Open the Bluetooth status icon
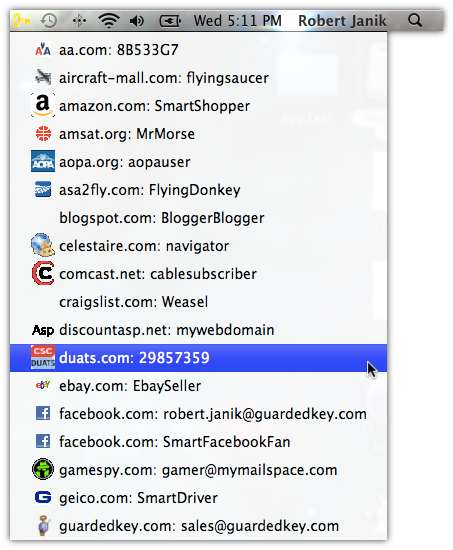 point(79,21)
